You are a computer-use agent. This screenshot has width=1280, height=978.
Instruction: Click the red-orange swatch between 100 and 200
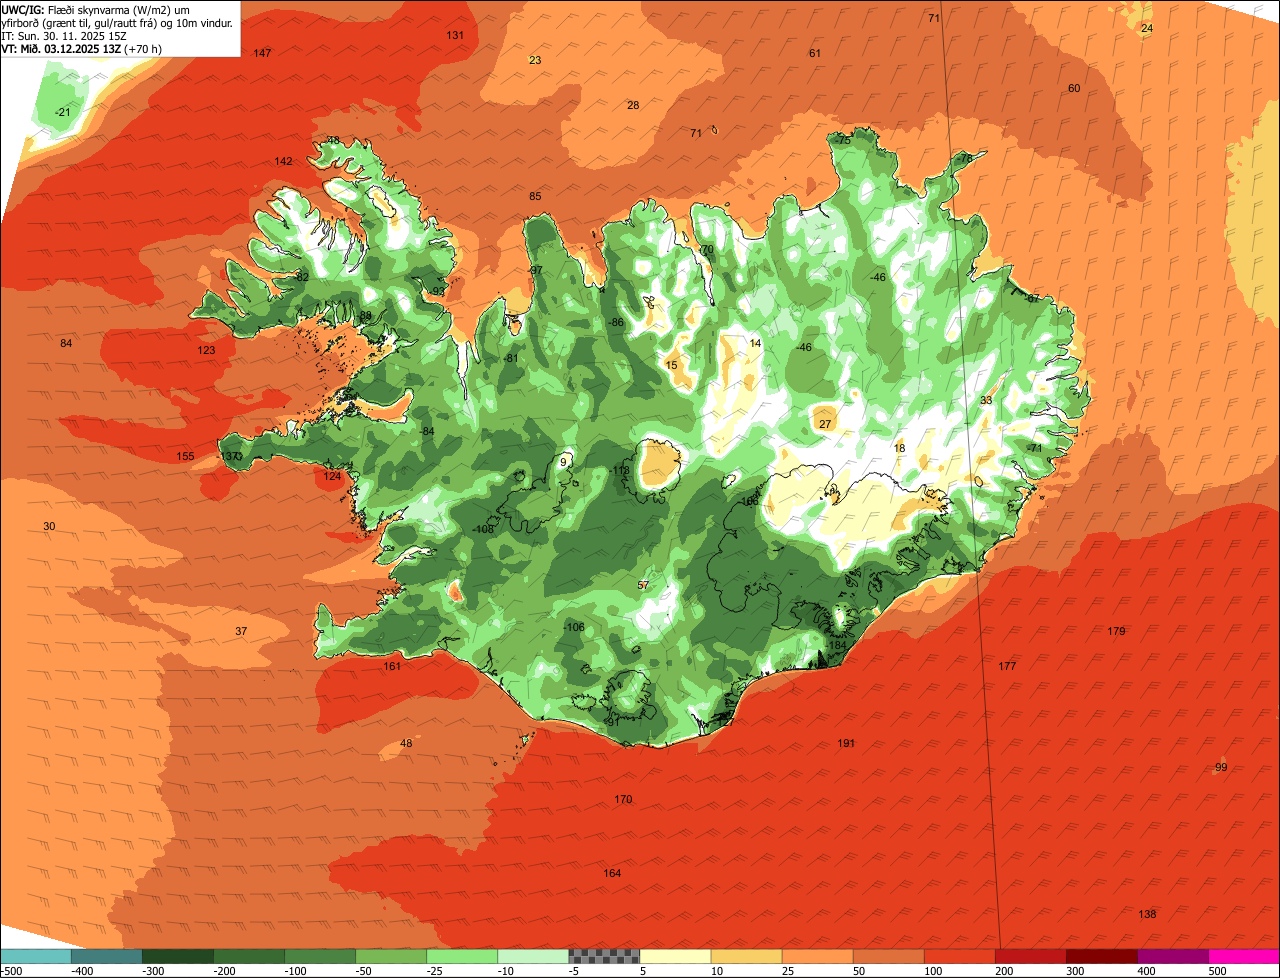click(959, 956)
